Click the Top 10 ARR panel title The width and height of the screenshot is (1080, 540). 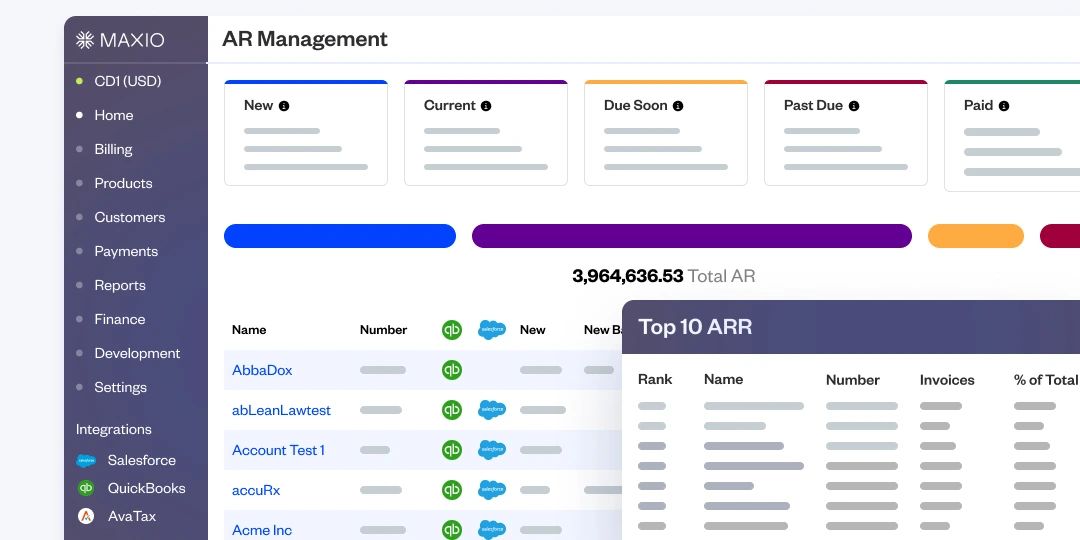tap(695, 327)
